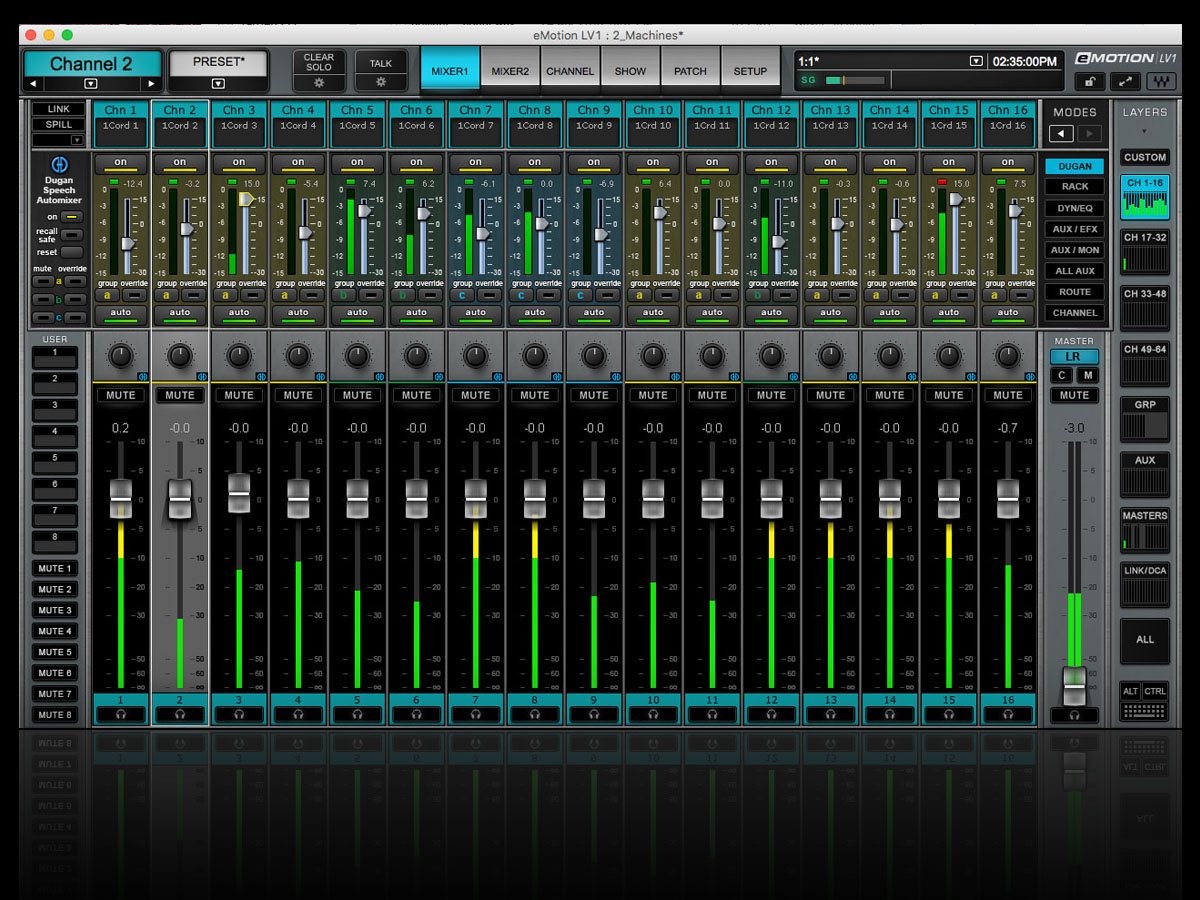1200x900 pixels.
Task: Open the PATCH tab
Action: pyautogui.click(x=690, y=71)
